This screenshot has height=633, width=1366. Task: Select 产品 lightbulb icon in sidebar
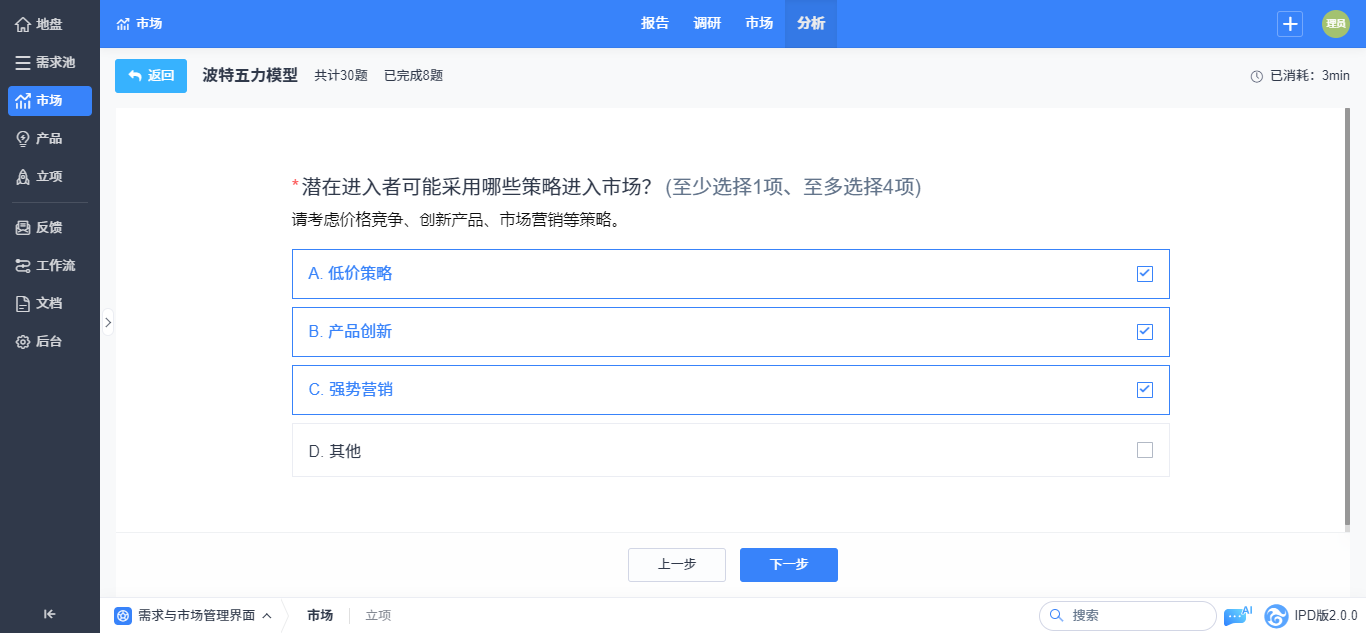[23, 138]
